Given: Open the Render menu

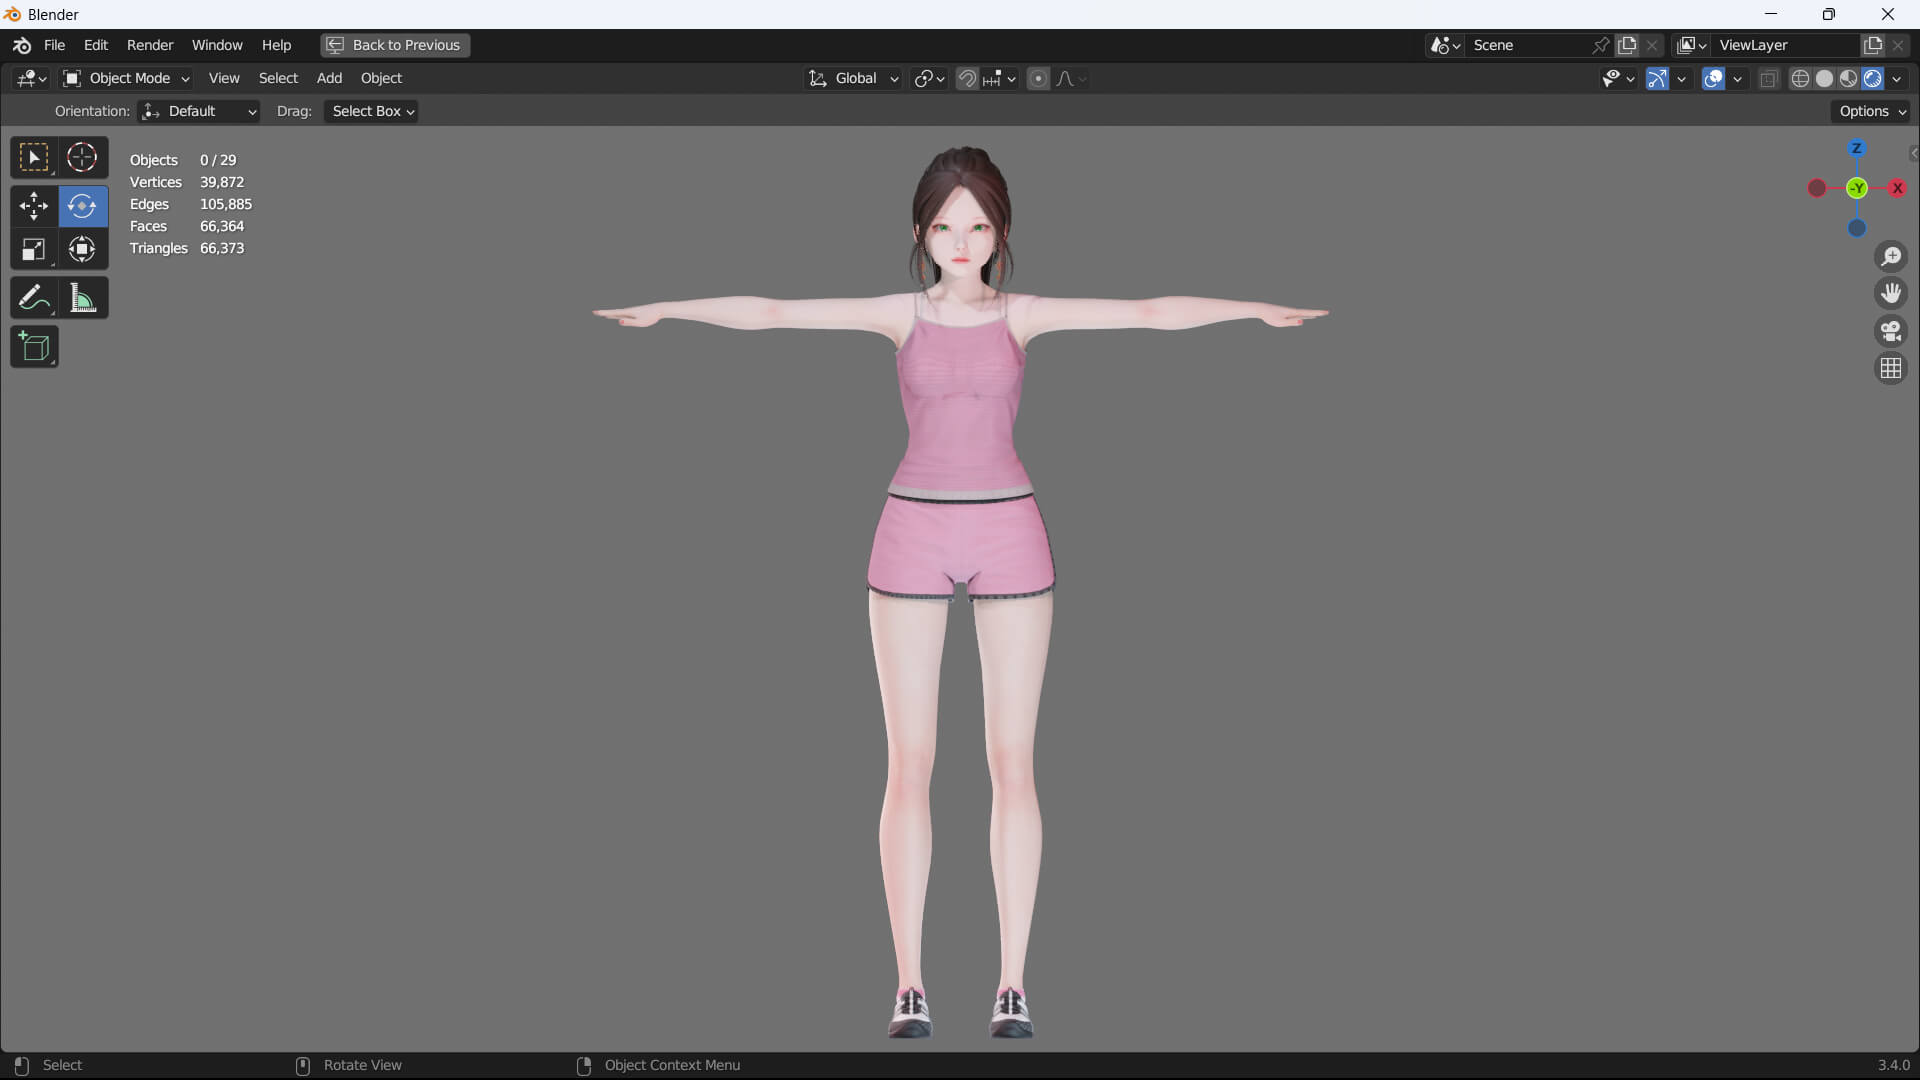Looking at the screenshot, I should click(150, 45).
